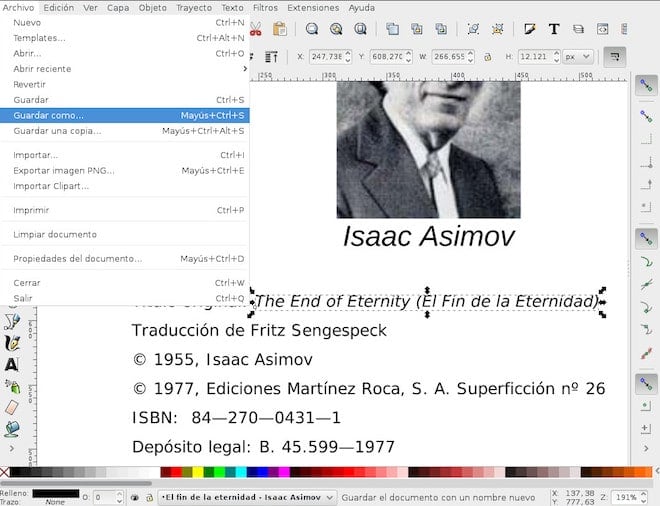Toggle snap to path intersections
Image resolution: width=660 pixels, height=506 pixels.
tap(646, 285)
